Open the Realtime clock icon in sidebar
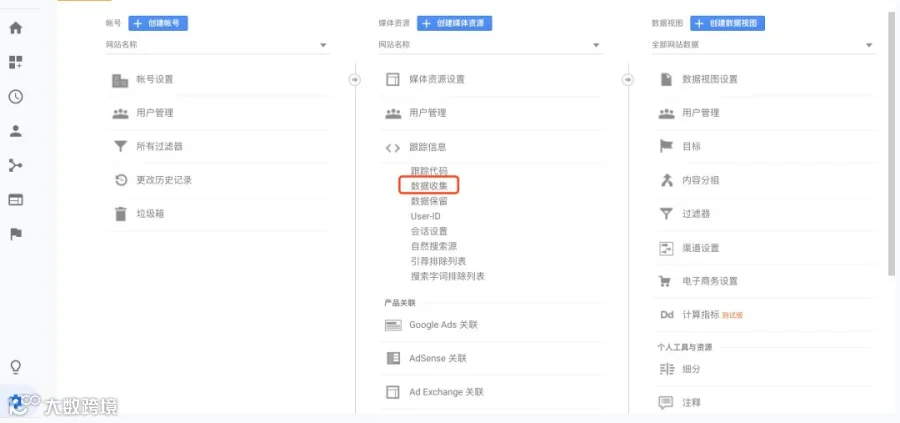 click(15, 96)
